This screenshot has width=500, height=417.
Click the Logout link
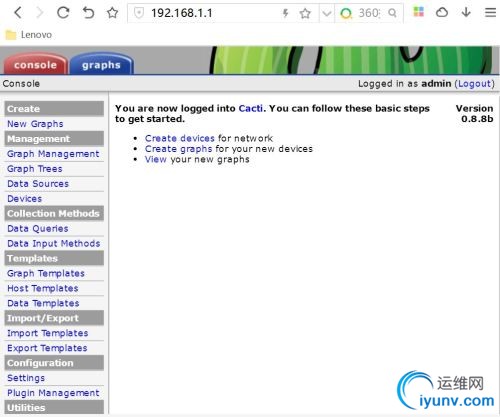pyautogui.click(x=476, y=83)
